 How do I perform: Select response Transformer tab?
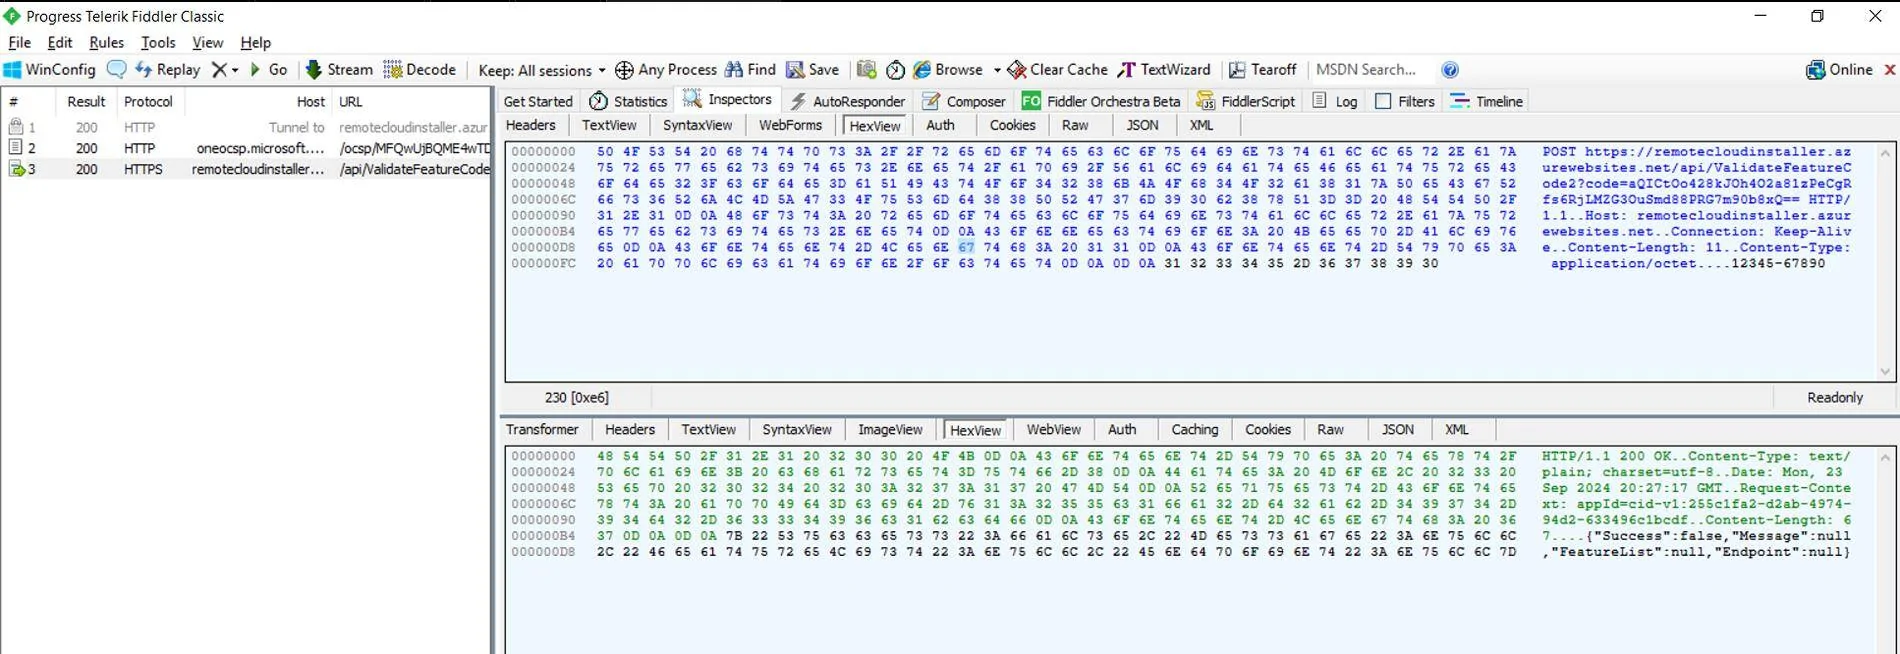pyautogui.click(x=542, y=429)
